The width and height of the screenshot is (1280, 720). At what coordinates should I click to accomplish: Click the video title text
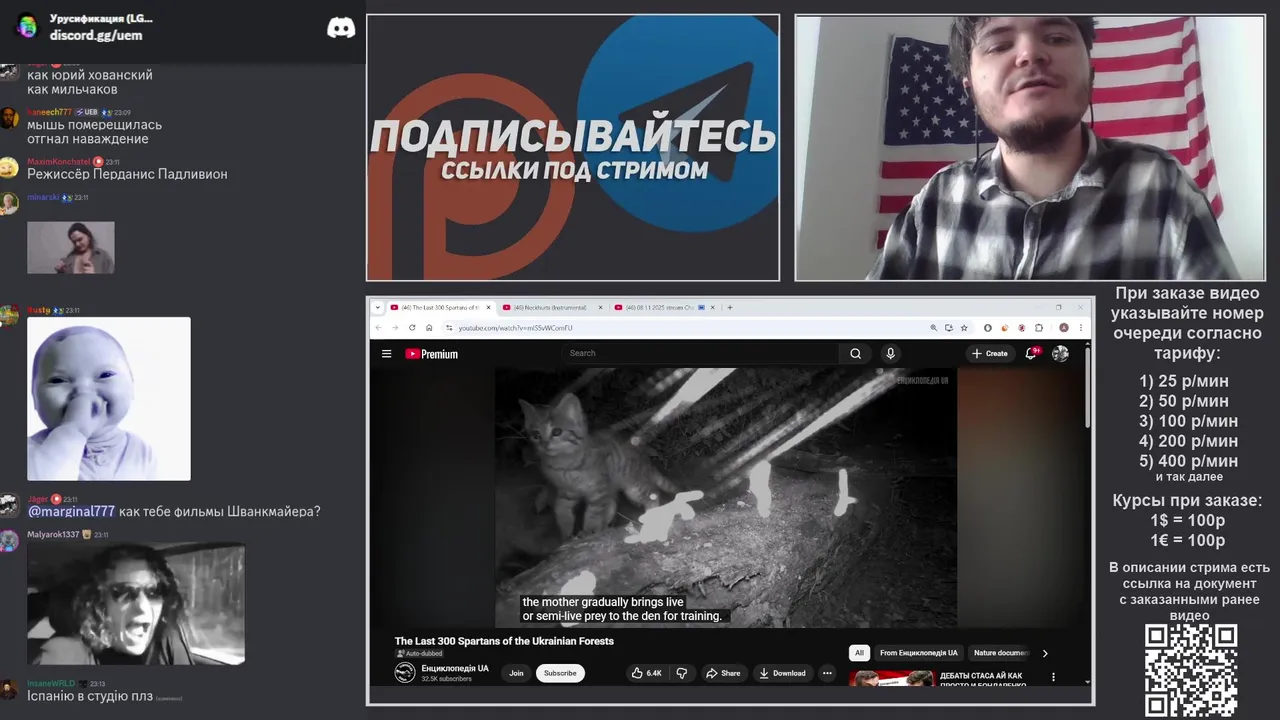(x=504, y=641)
